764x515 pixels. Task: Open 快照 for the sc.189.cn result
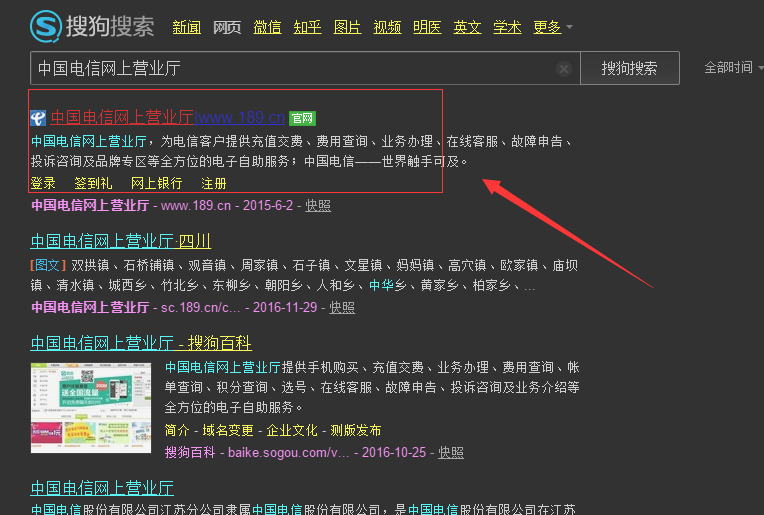tap(342, 307)
